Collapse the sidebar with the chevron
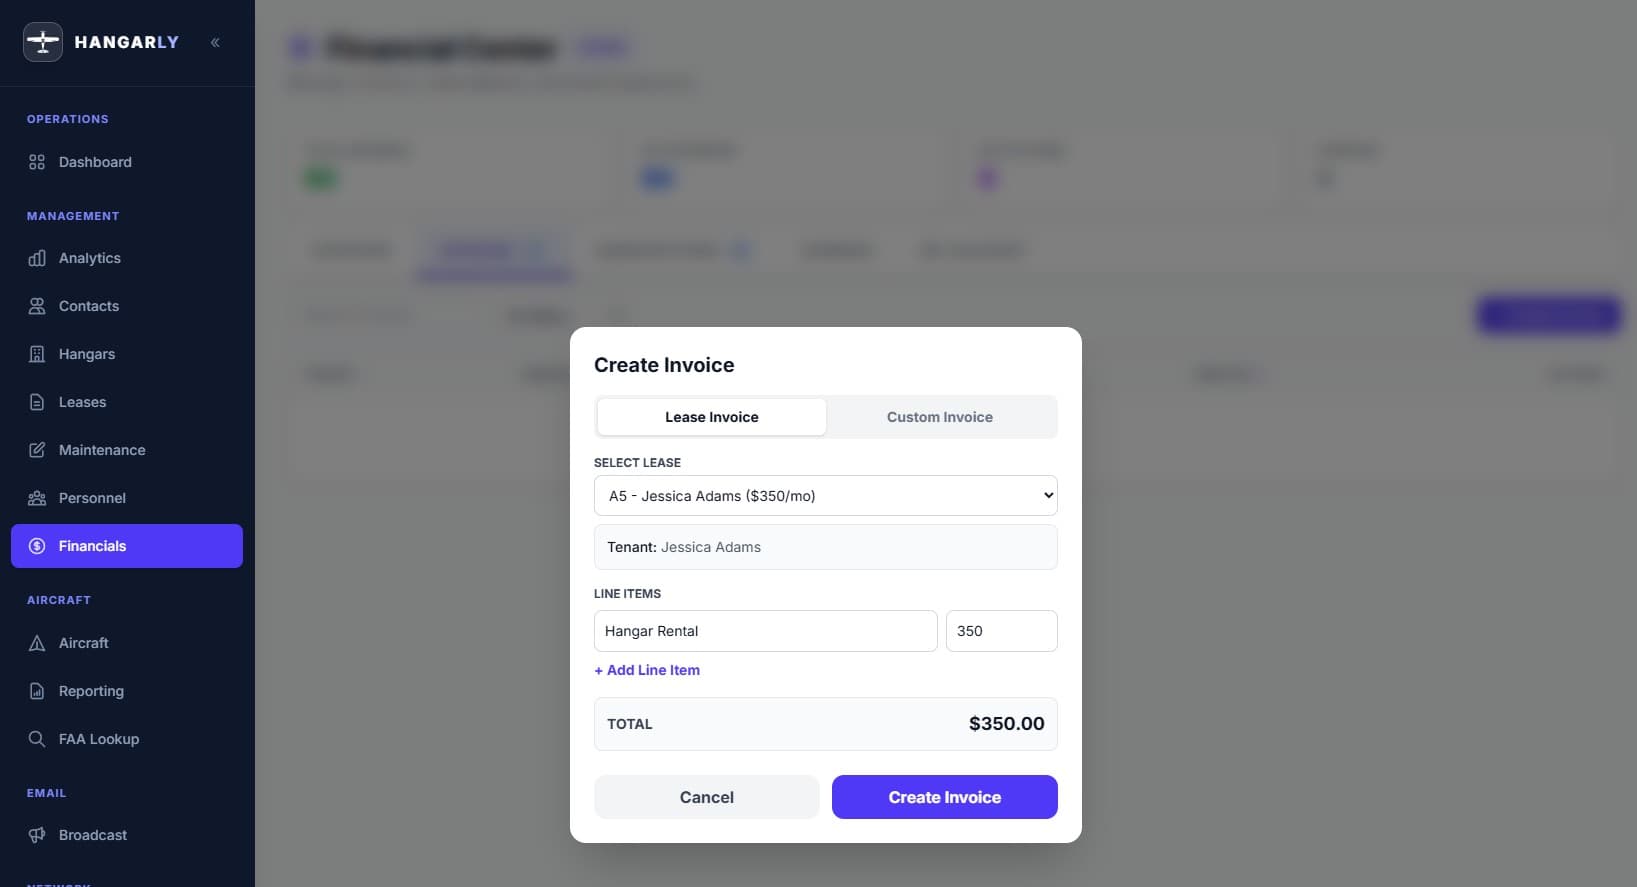 [x=215, y=42]
